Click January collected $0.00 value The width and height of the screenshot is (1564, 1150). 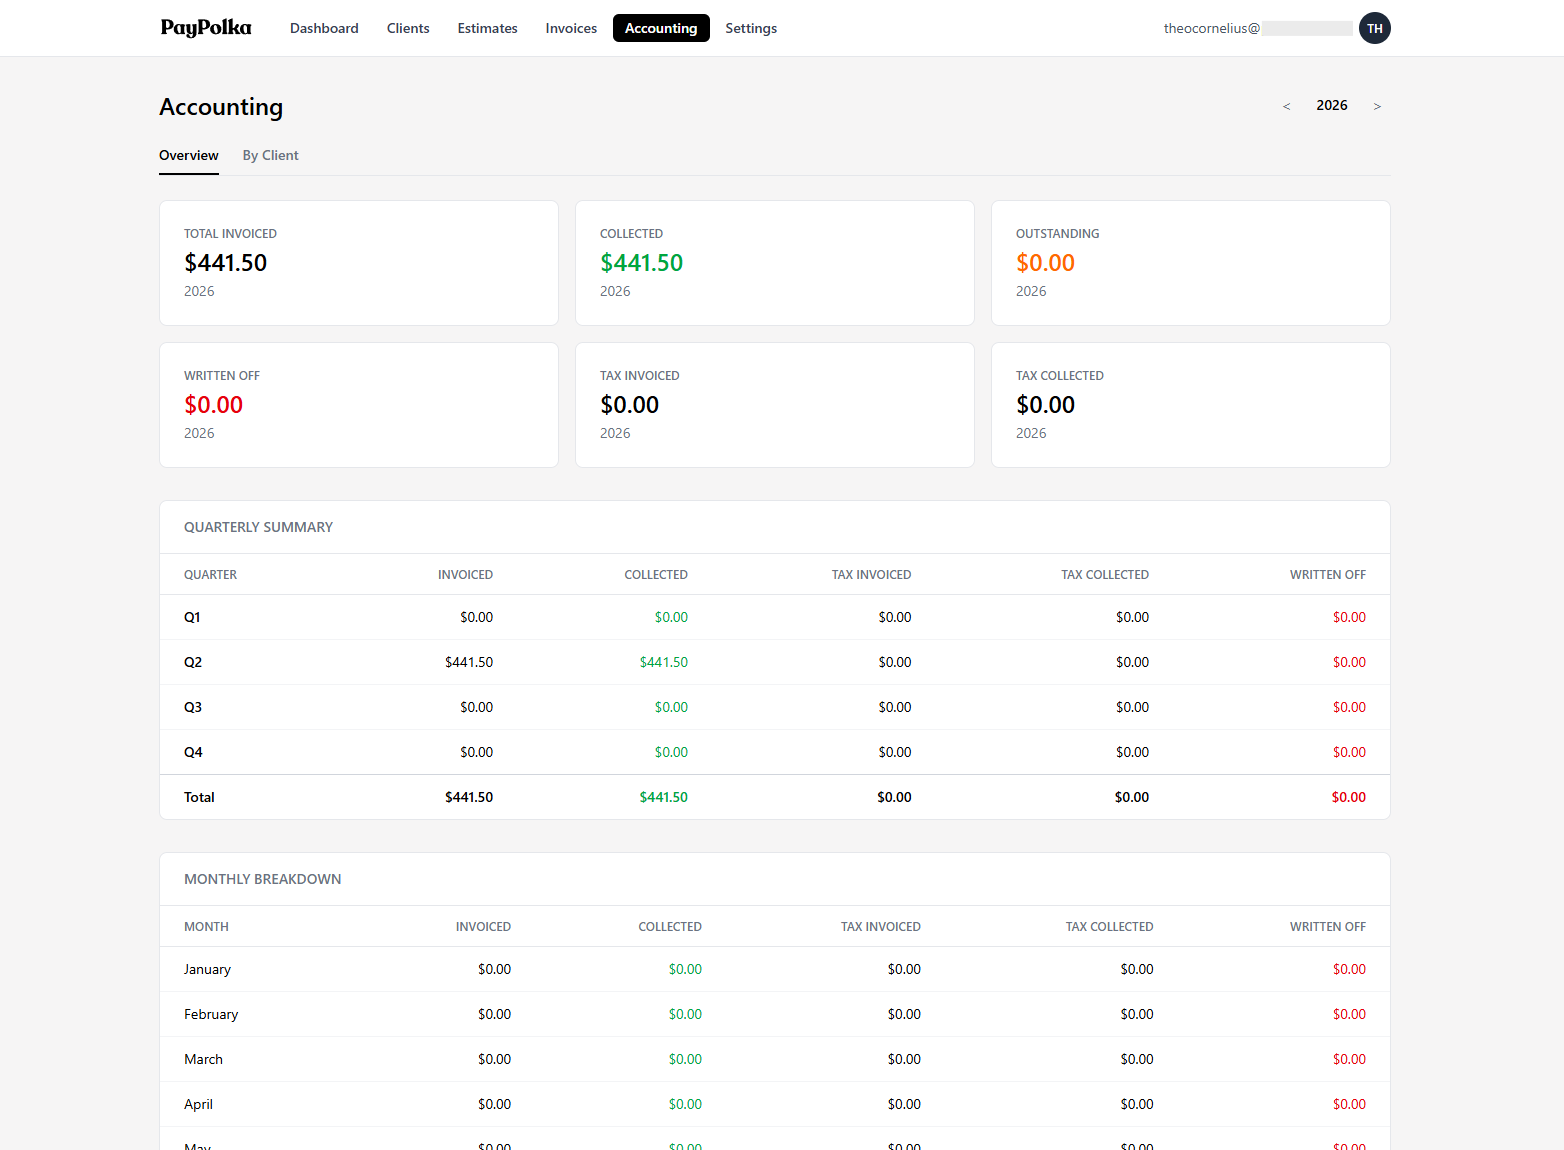685,969
